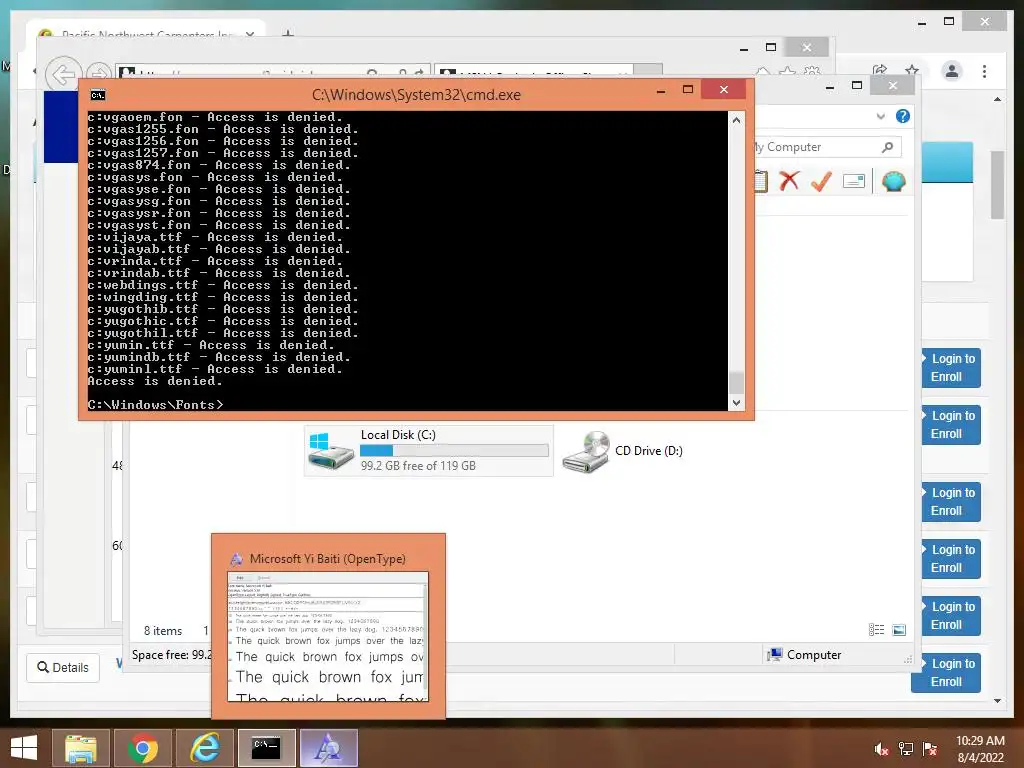Expand the Explorer ribbon with the chevron

(880, 116)
